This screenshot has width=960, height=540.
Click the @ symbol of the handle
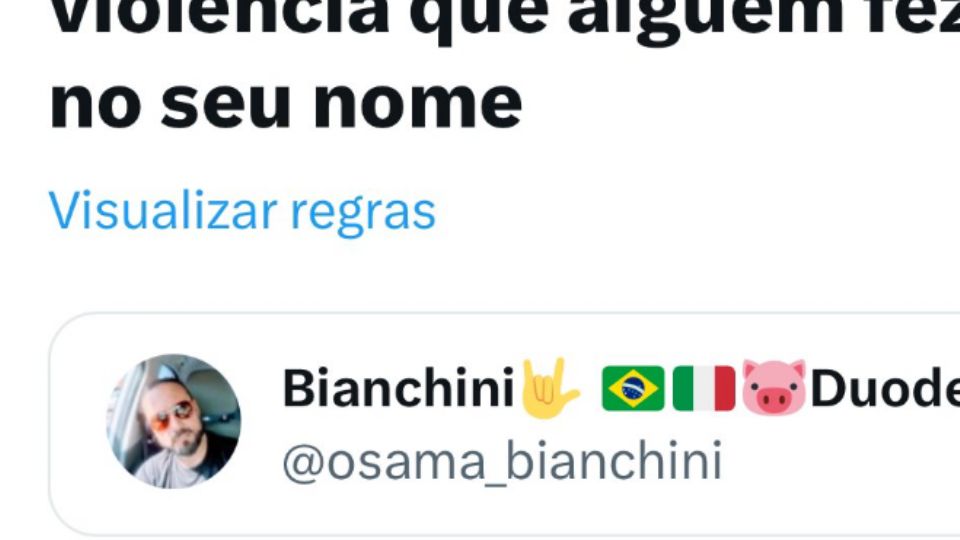pos(304,463)
